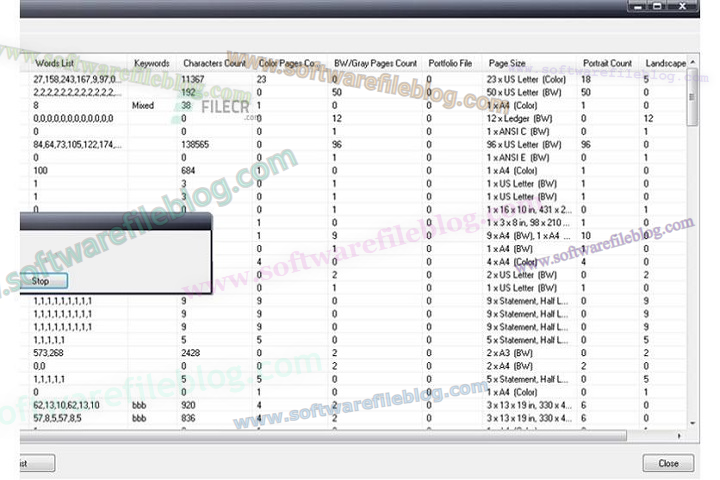Click the '684' characters count cell
The height and width of the screenshot is (480, 720).
188,170
